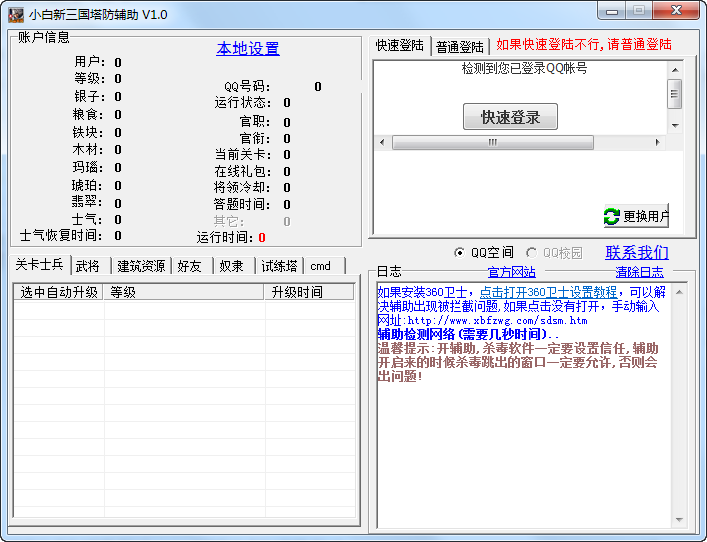The height and width of the screenshot is (542, 707).
Task: Click the 士气恢复时间 label
Action: [x=61, y=235]
